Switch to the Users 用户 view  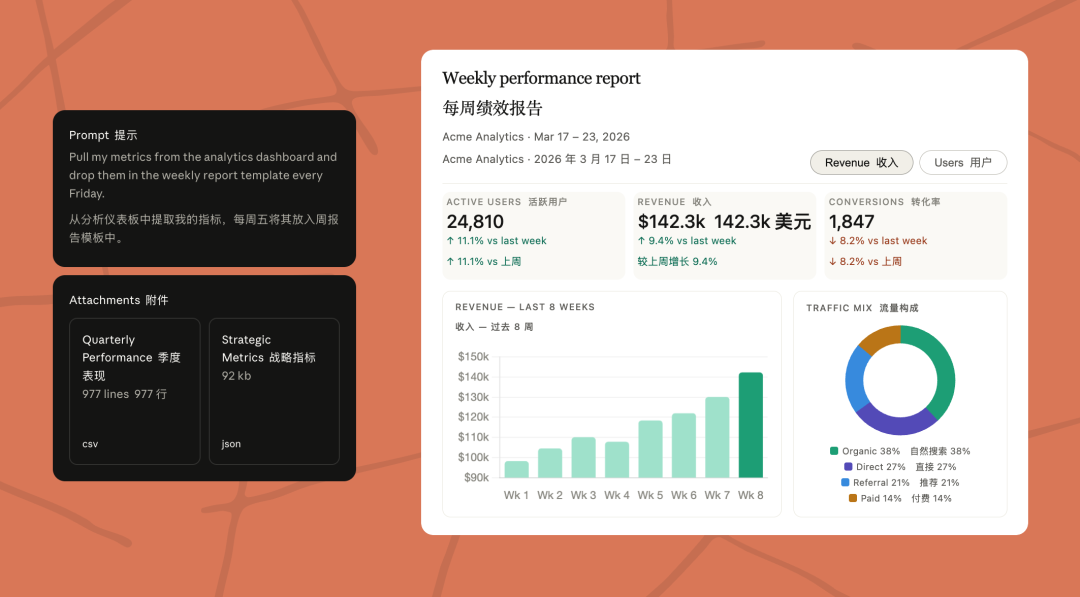(x=962, y=163)
